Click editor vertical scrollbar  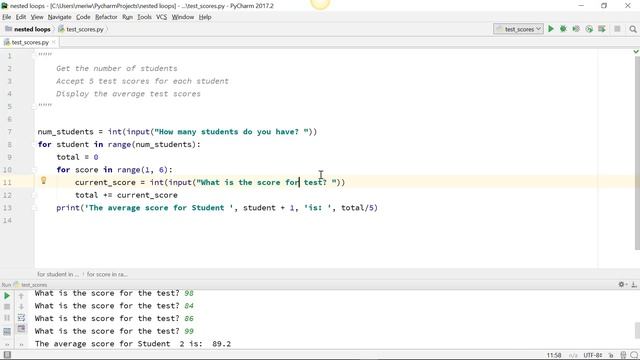point(637,153)
